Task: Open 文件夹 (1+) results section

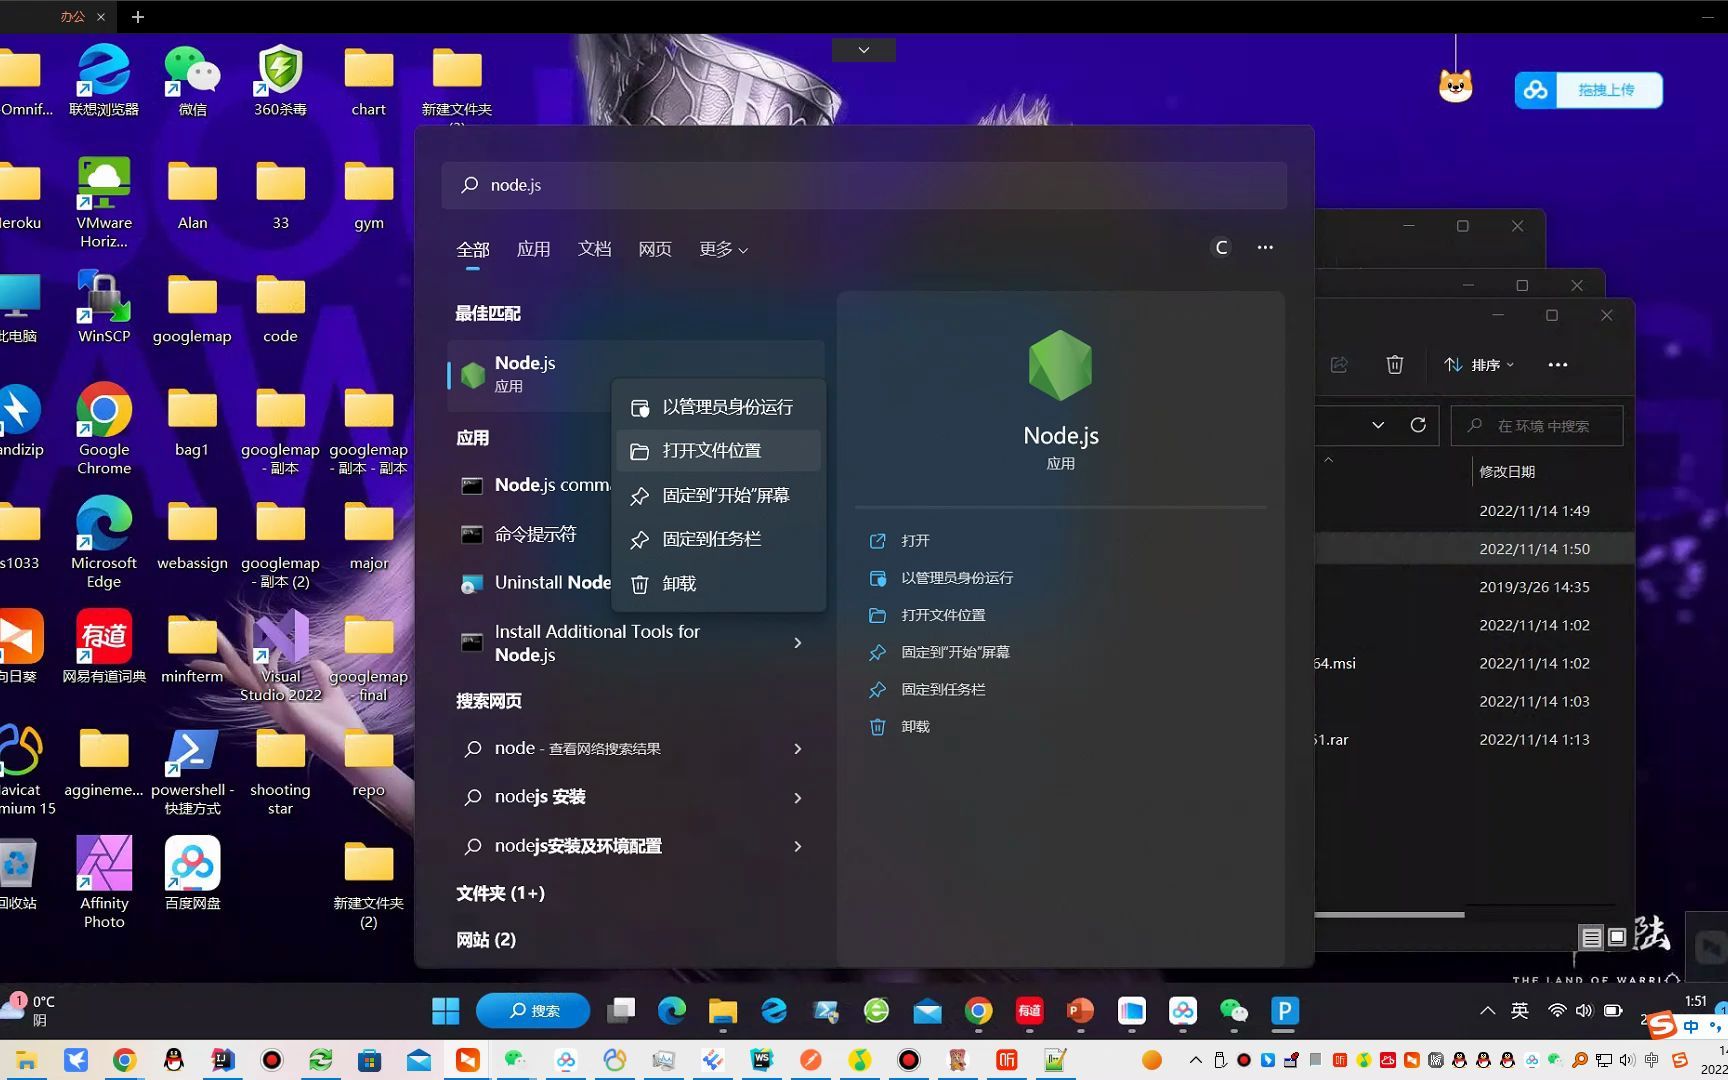Action: coord(500,893)
